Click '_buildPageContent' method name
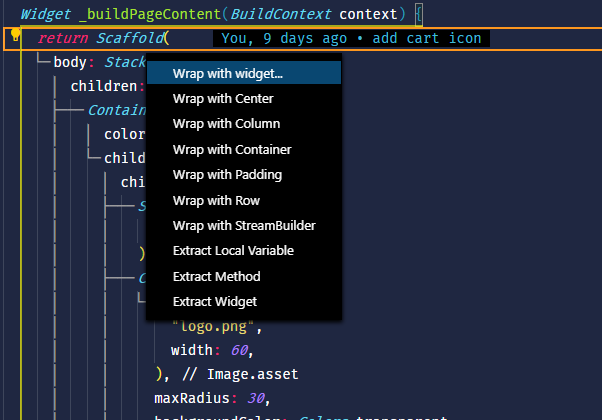The height and width of the screenshot is (420, 602). tap(149, 15)
